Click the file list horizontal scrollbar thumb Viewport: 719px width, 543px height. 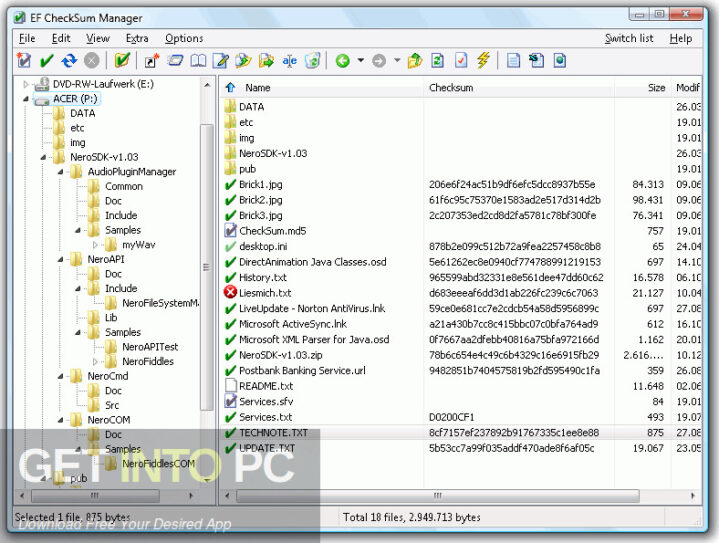(x=438, y=495)
